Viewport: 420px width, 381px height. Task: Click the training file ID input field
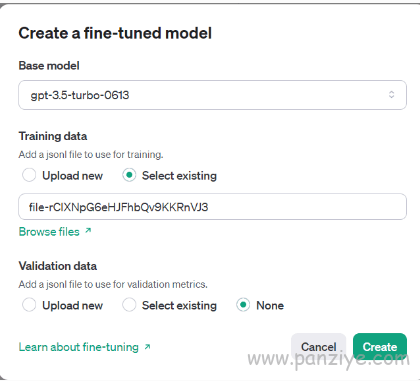[x=212, y=207]
